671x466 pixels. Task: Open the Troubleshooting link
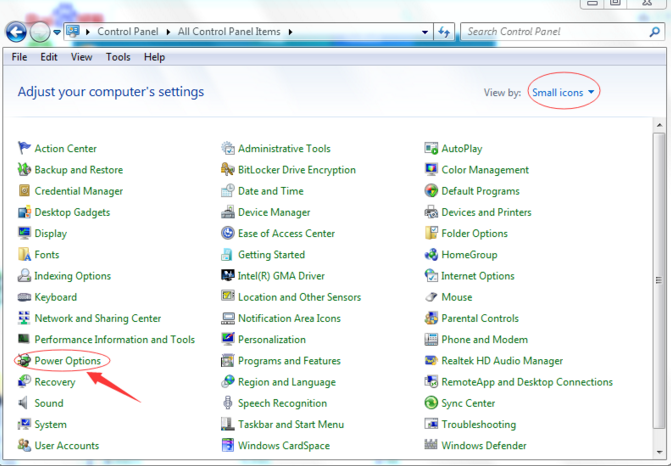(x=478, y=424)
